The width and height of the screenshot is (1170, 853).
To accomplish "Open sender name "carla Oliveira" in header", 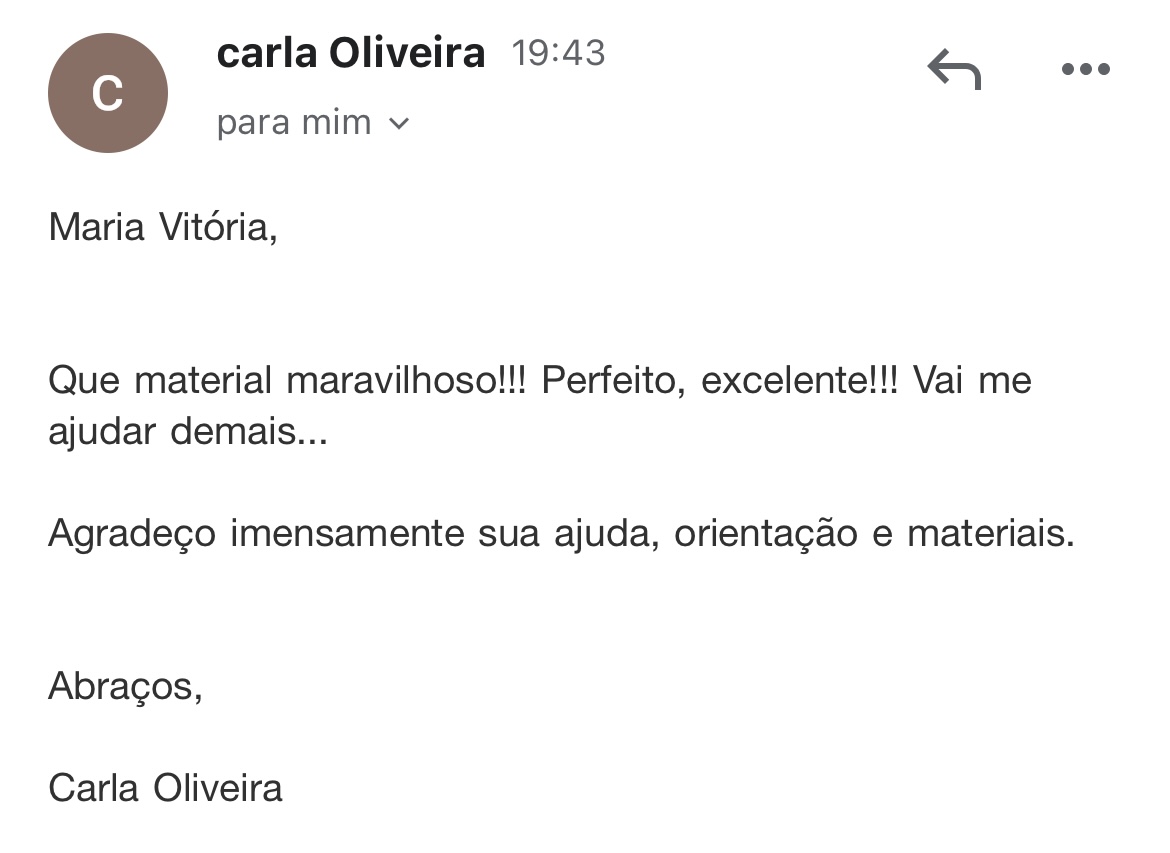I will [x=351, y=53].
